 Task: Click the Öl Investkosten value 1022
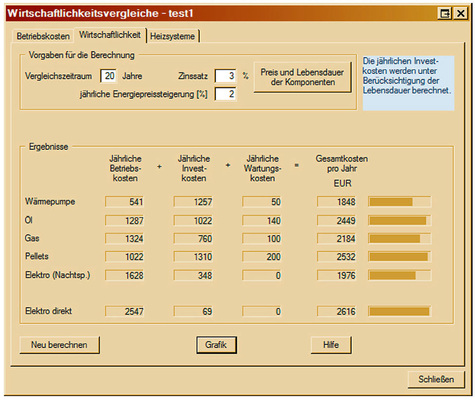point(193,220)
